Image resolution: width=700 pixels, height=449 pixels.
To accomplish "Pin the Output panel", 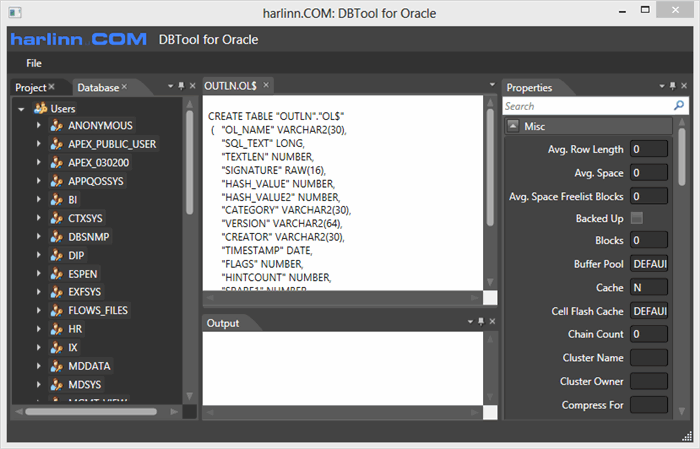I will [x=481, y=321].
